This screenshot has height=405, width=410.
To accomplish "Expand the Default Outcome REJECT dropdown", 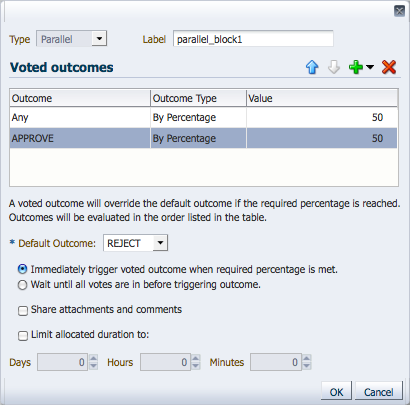I will point(160,243).
